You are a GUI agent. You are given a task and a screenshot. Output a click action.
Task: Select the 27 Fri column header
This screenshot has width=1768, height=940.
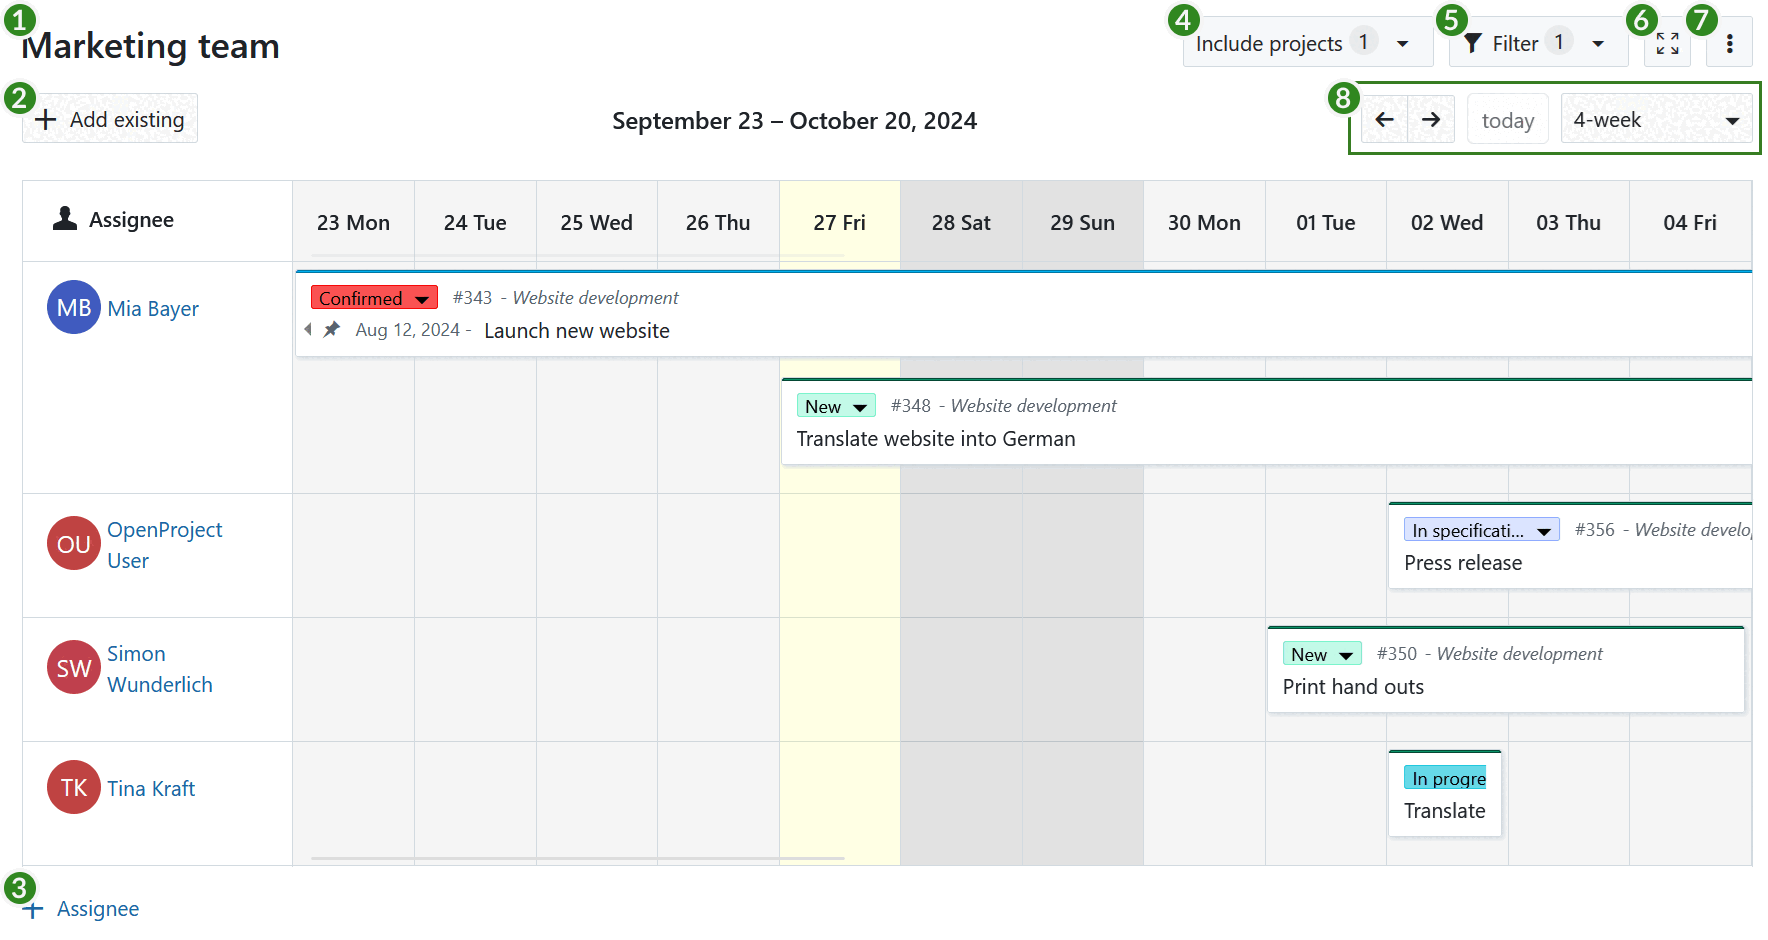coord(839,221)
